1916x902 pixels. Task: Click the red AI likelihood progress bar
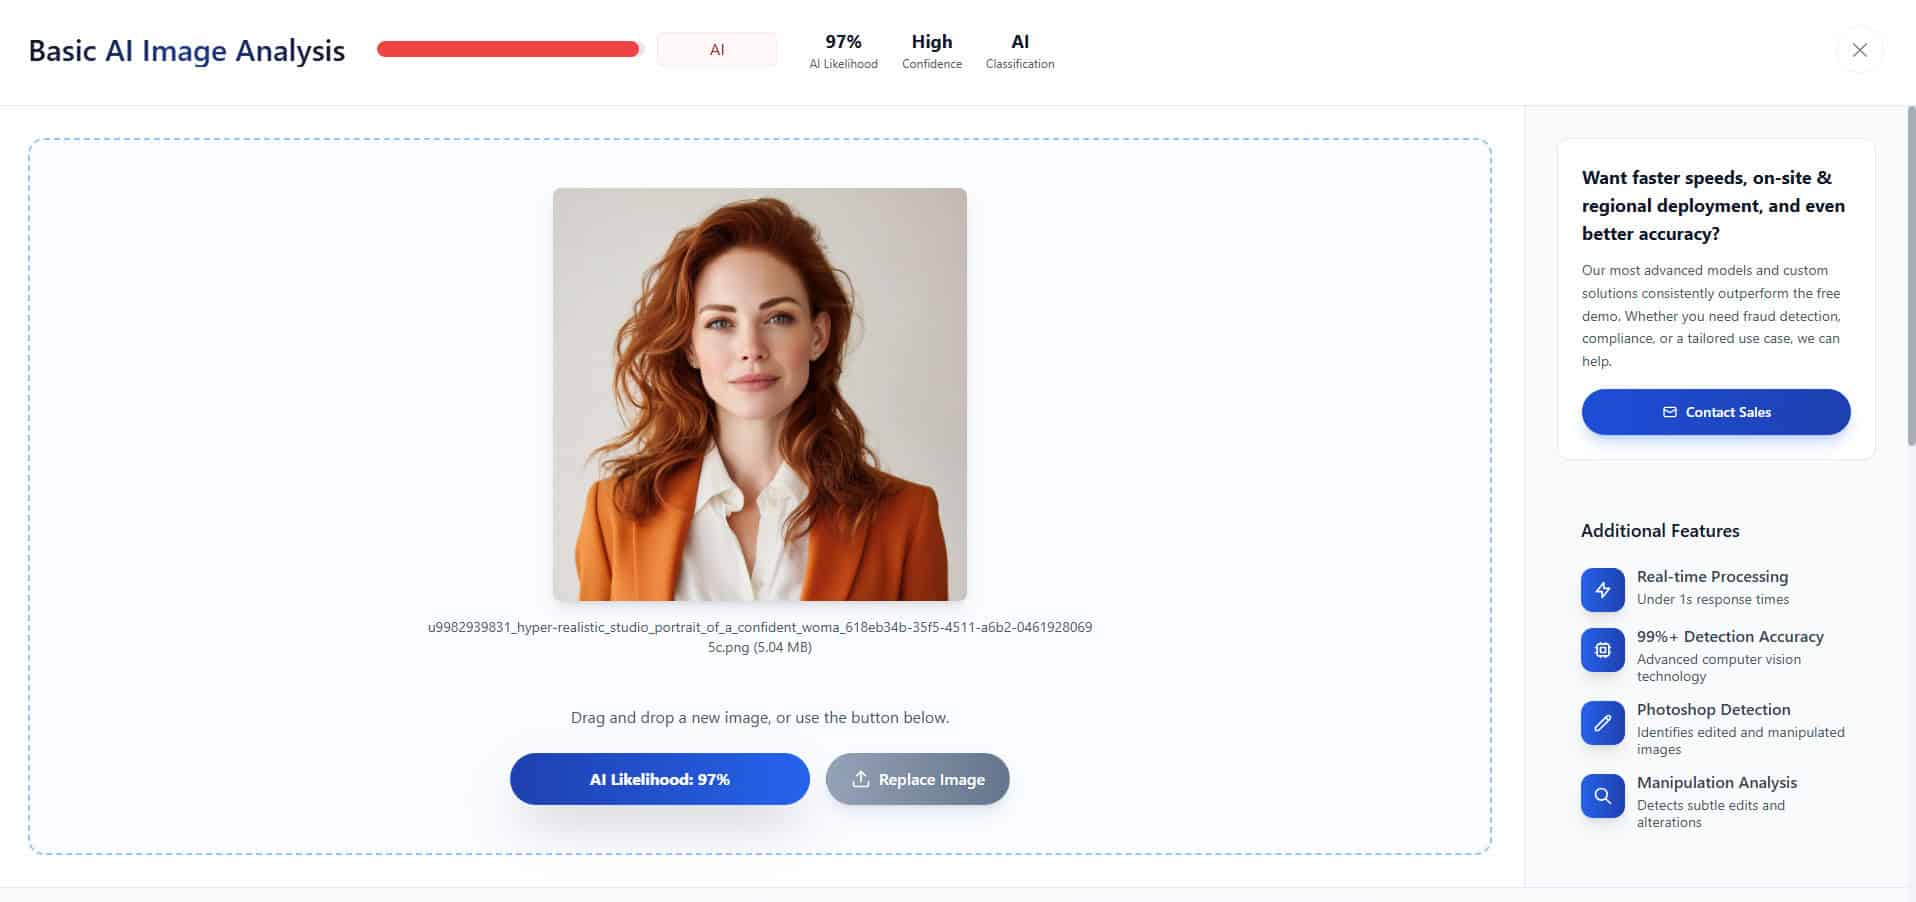(508, 49)
